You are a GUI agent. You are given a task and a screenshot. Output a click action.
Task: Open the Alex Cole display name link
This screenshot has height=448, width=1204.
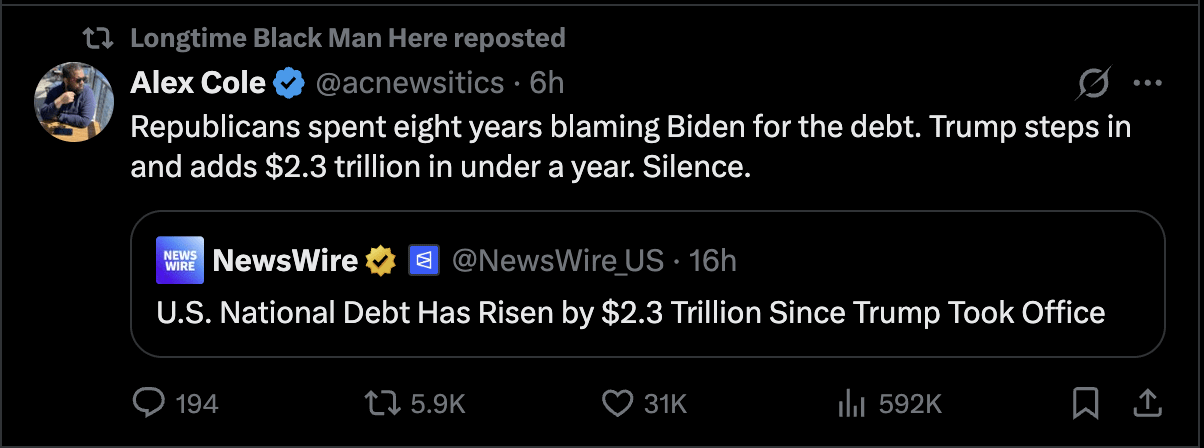pos(198,83)
